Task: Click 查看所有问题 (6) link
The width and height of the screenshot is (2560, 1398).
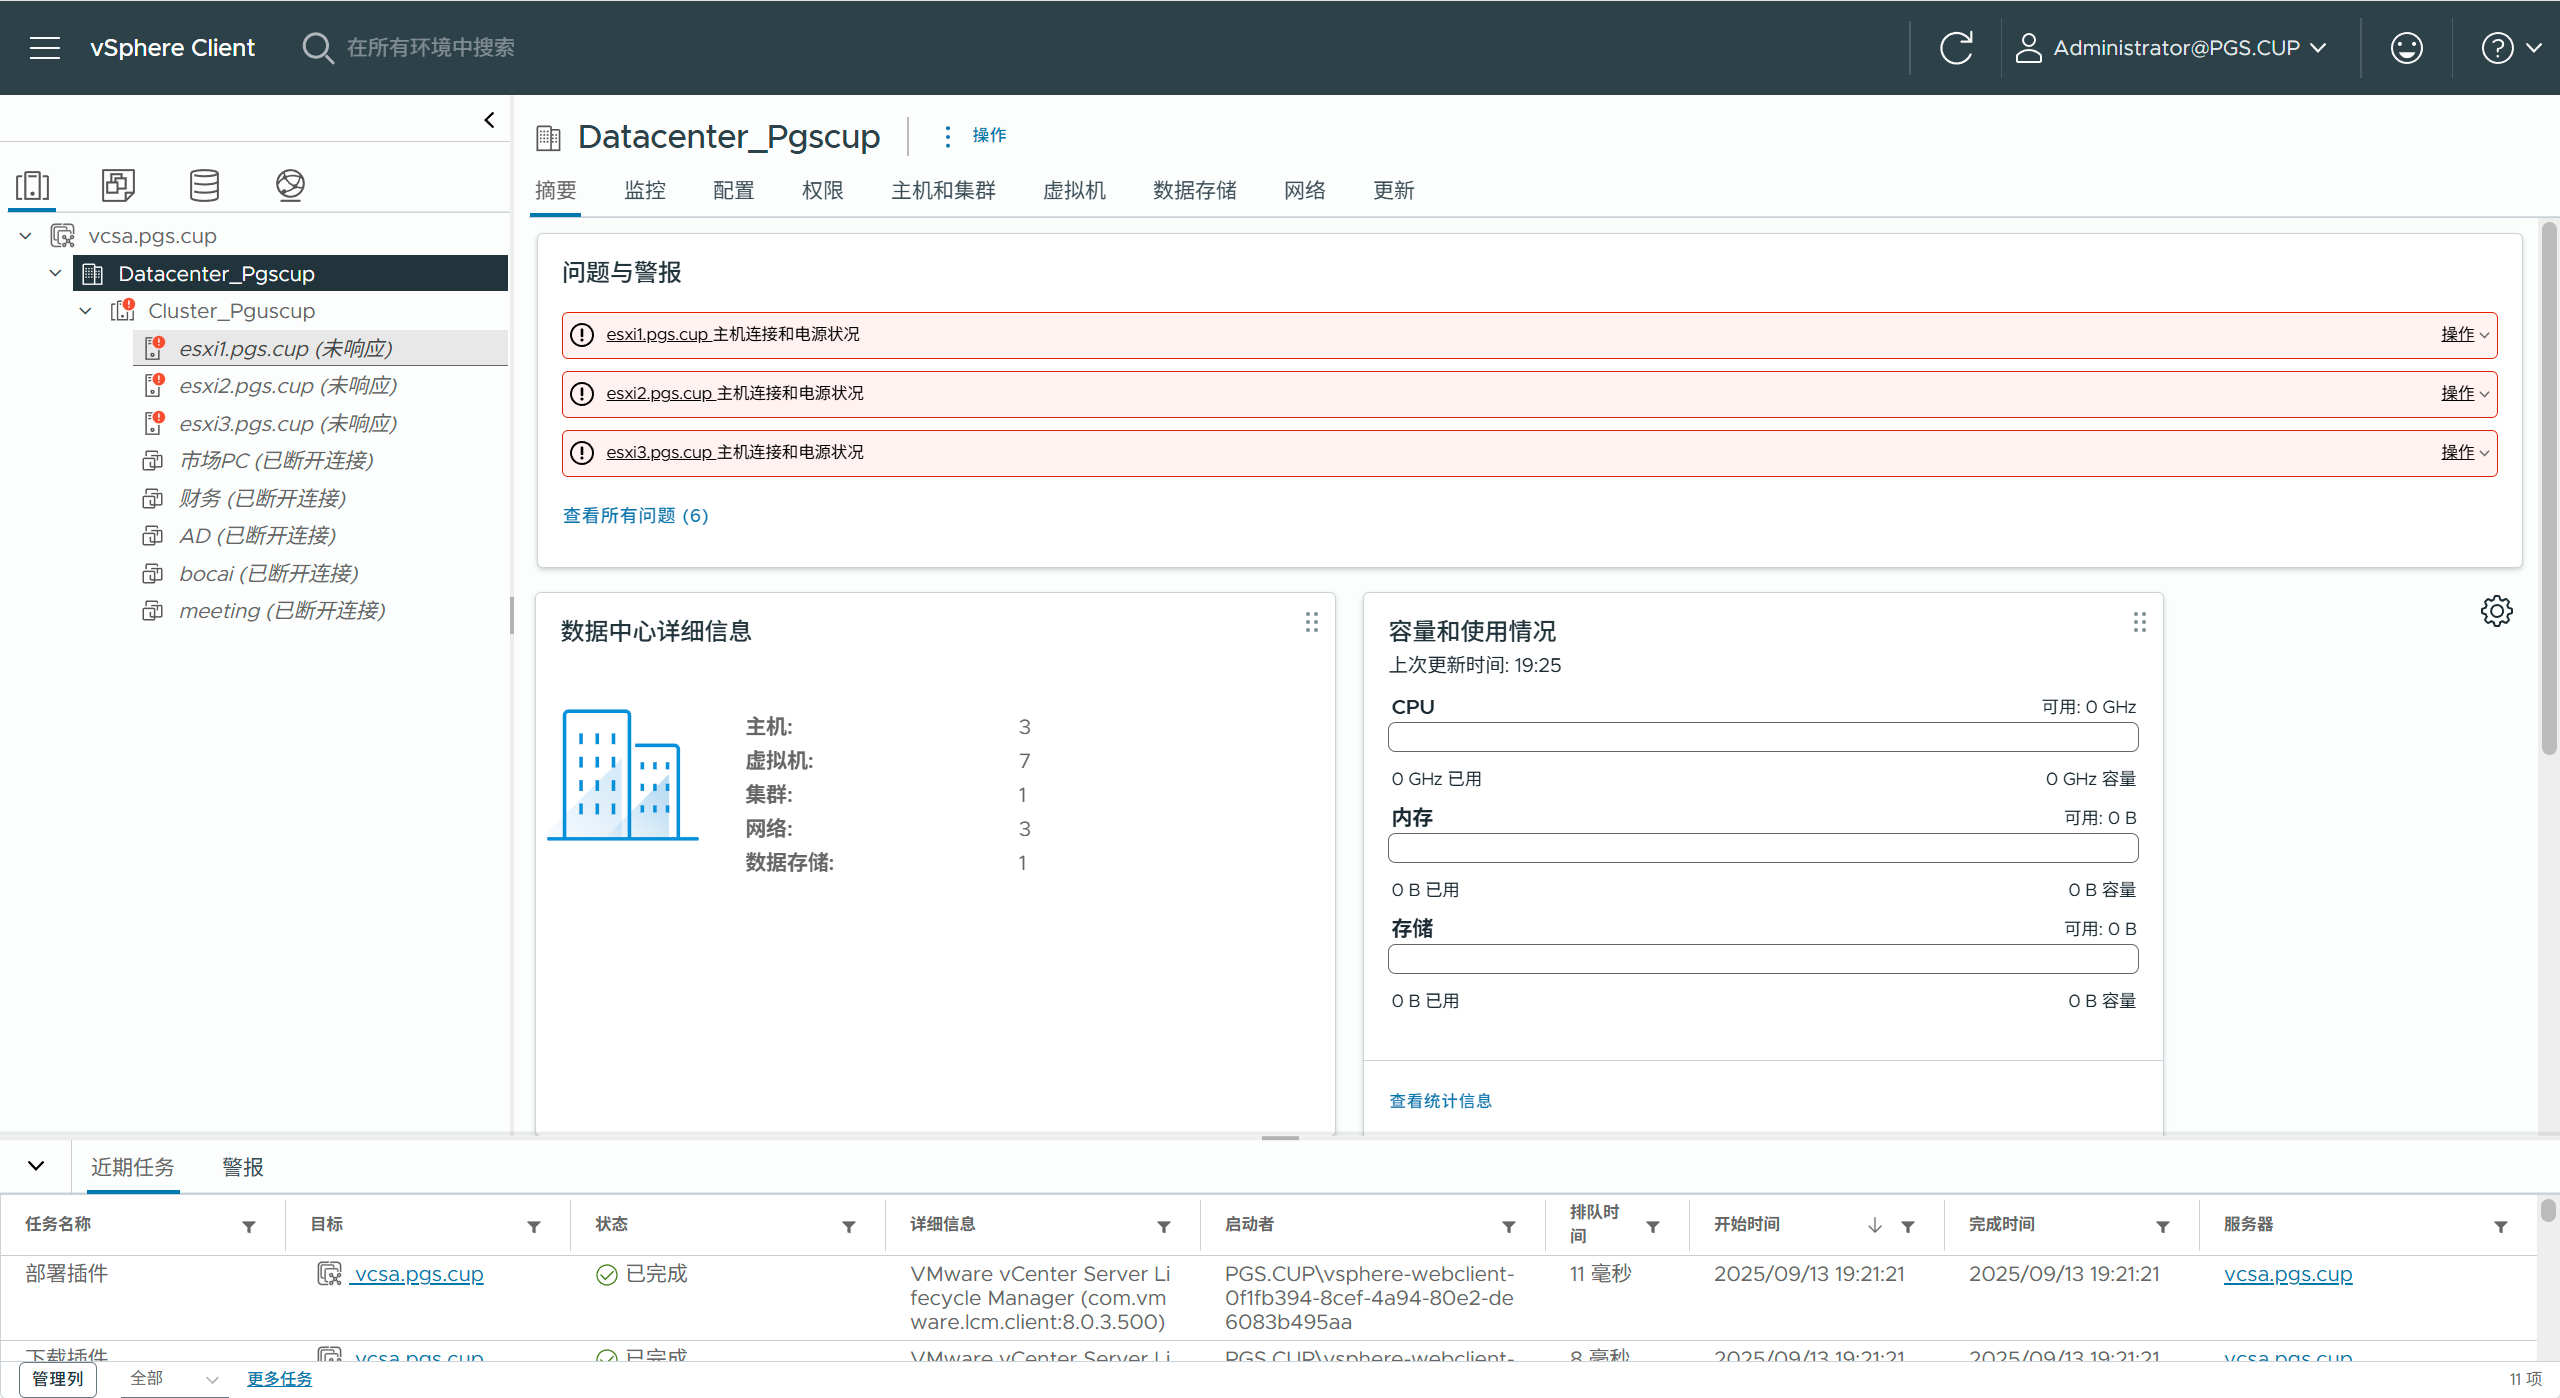Action: click(x=635, y=516)
